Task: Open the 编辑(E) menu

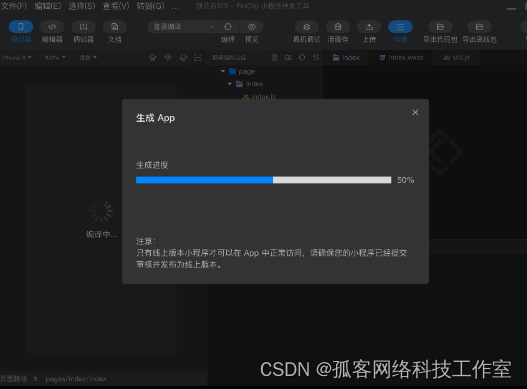Action: (x=48, y=6)
